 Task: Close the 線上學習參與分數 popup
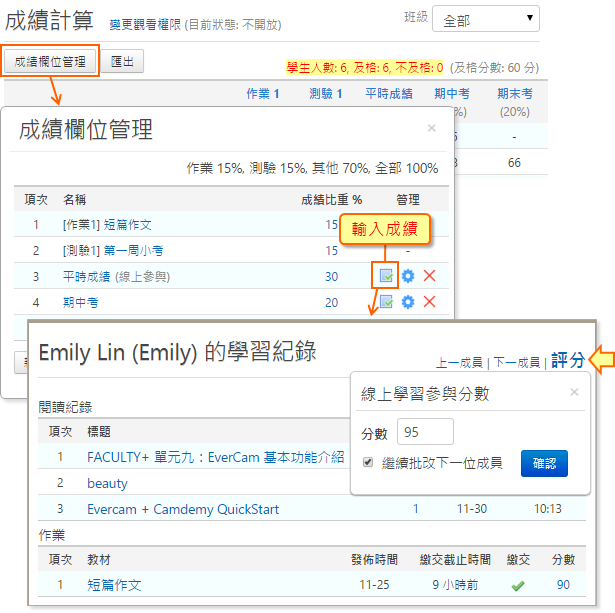[x=574, y=392]
